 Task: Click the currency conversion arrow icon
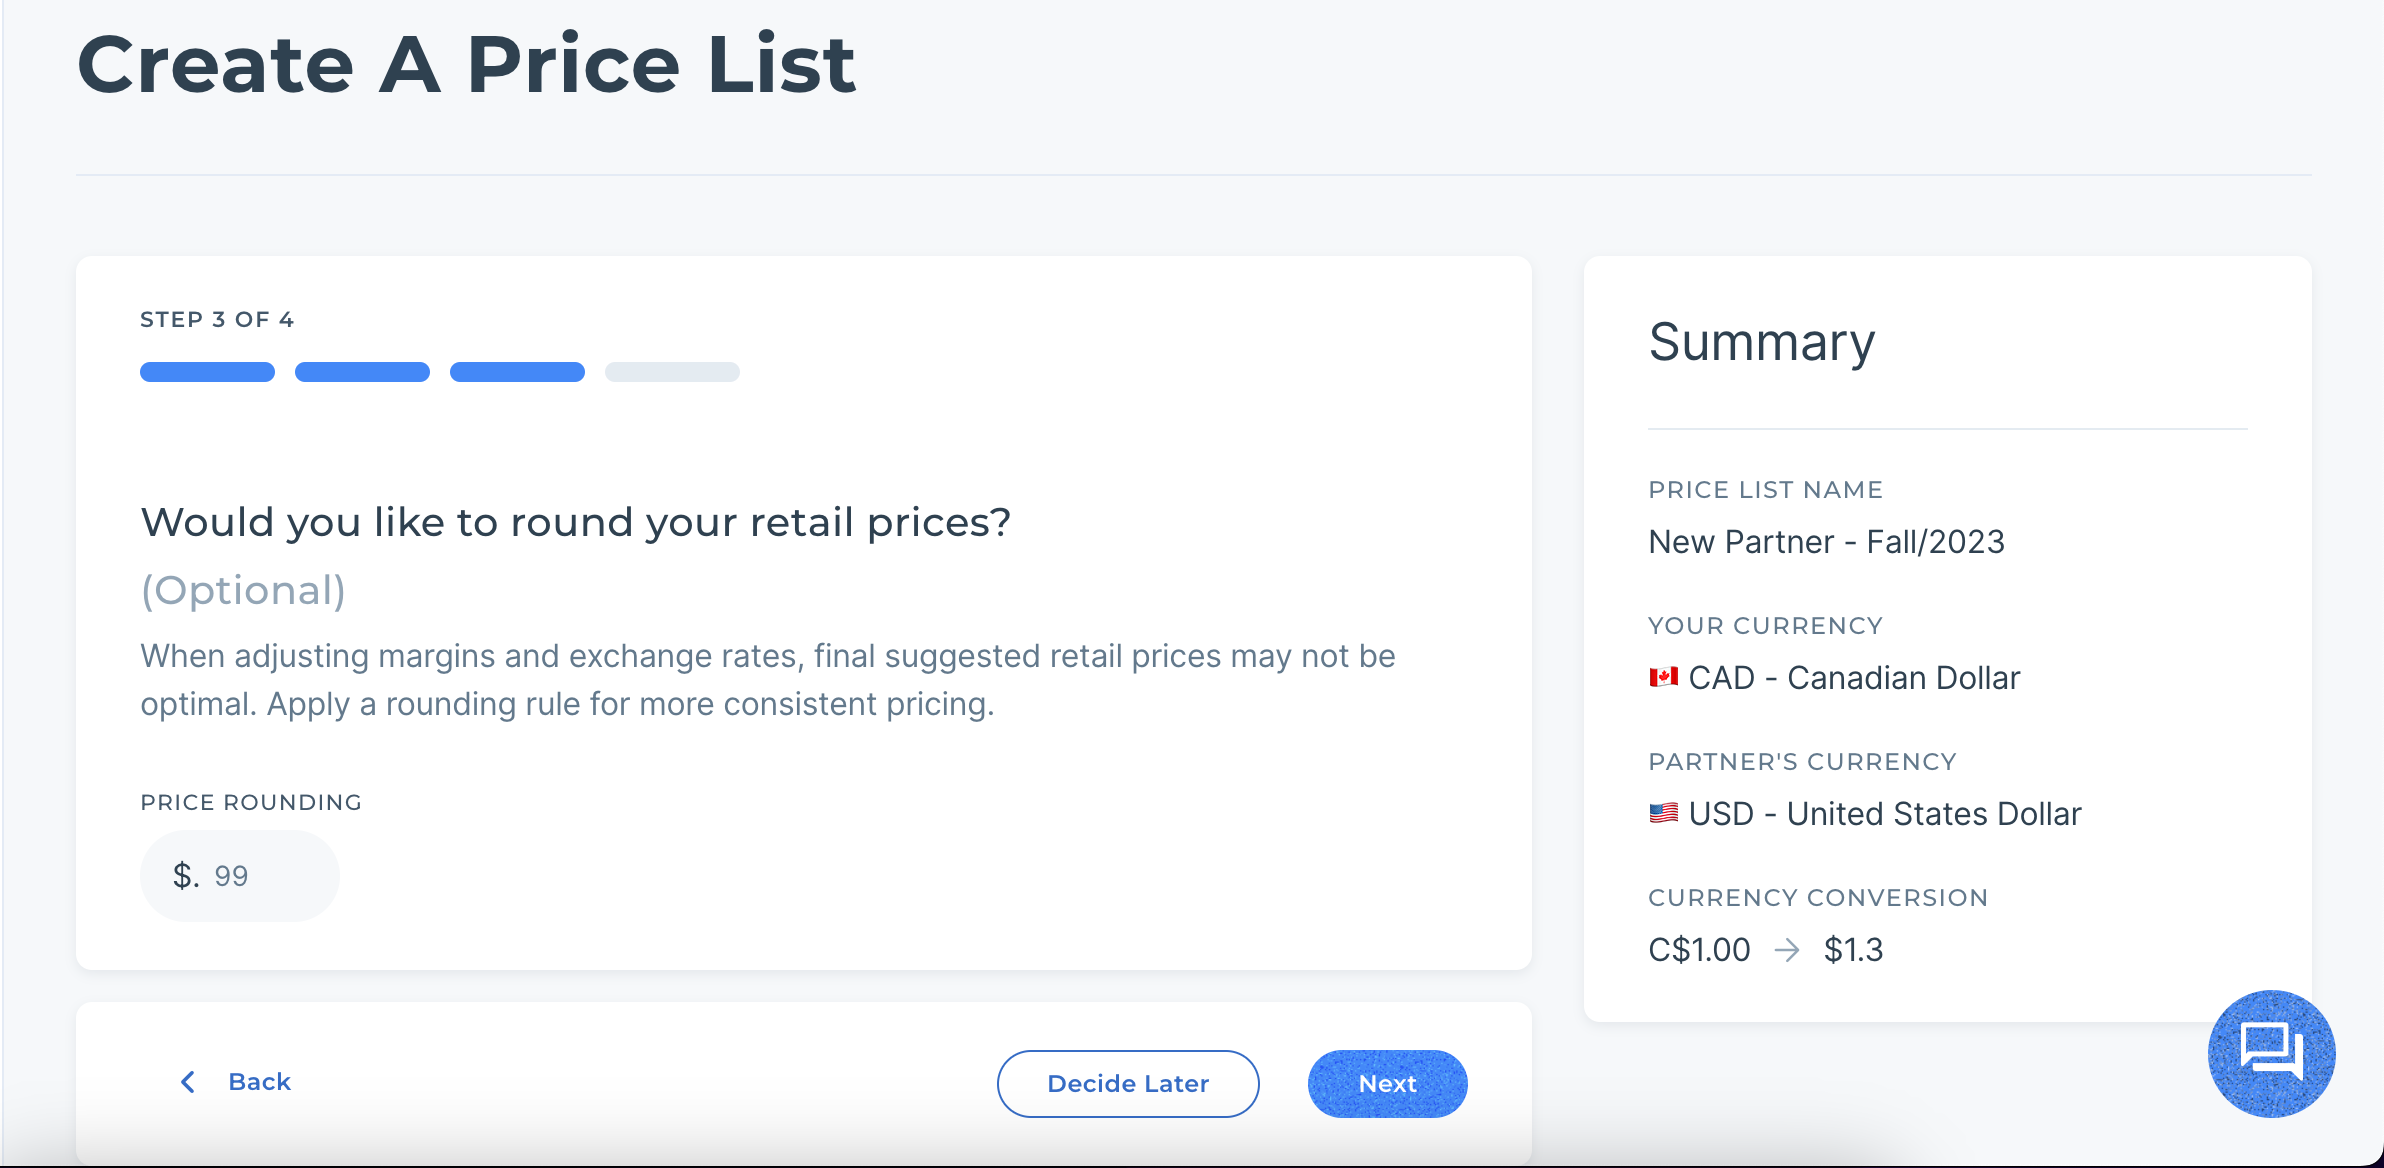point(1787,950)
